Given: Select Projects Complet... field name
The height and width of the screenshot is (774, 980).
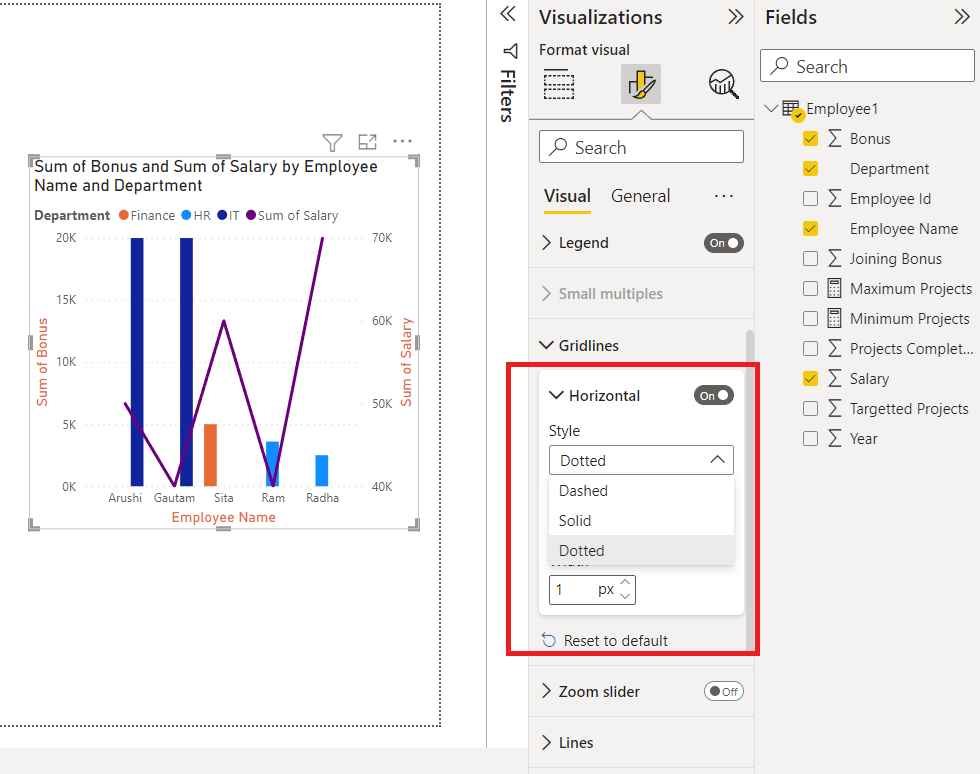Looking at the screenshot, I should point(911,348).
